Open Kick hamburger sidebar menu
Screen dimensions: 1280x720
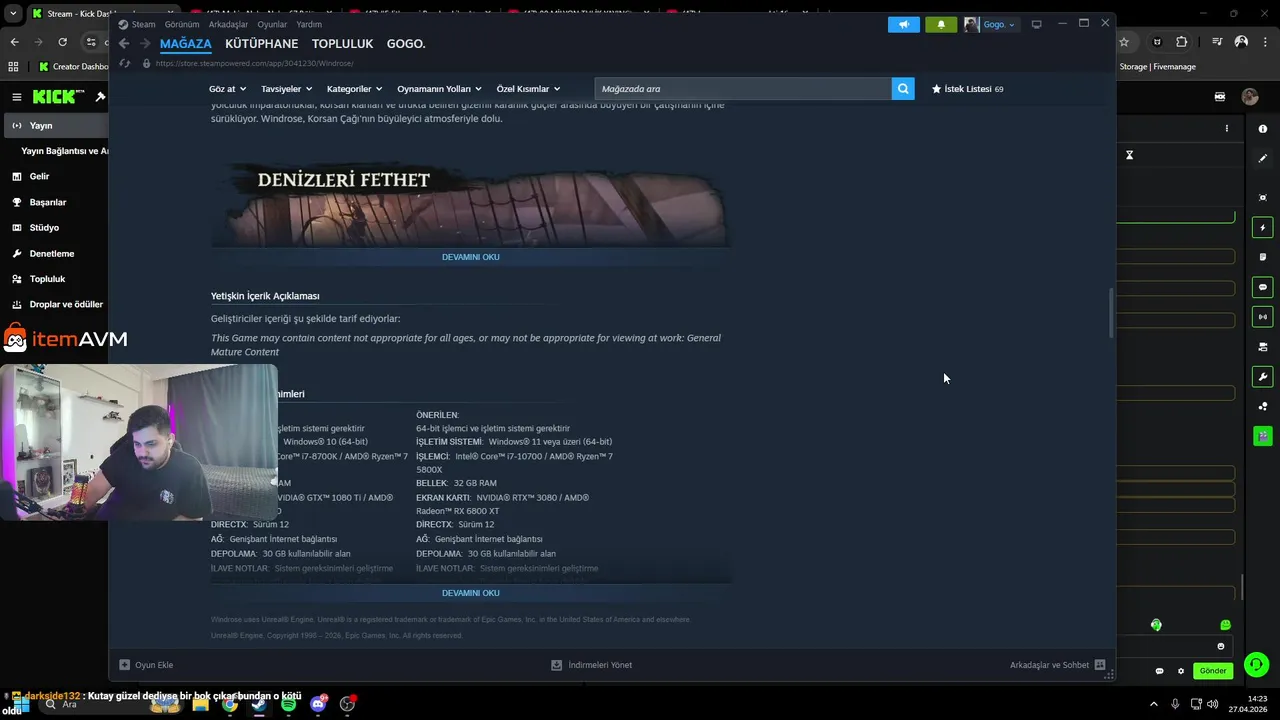[x=17, y=97]
